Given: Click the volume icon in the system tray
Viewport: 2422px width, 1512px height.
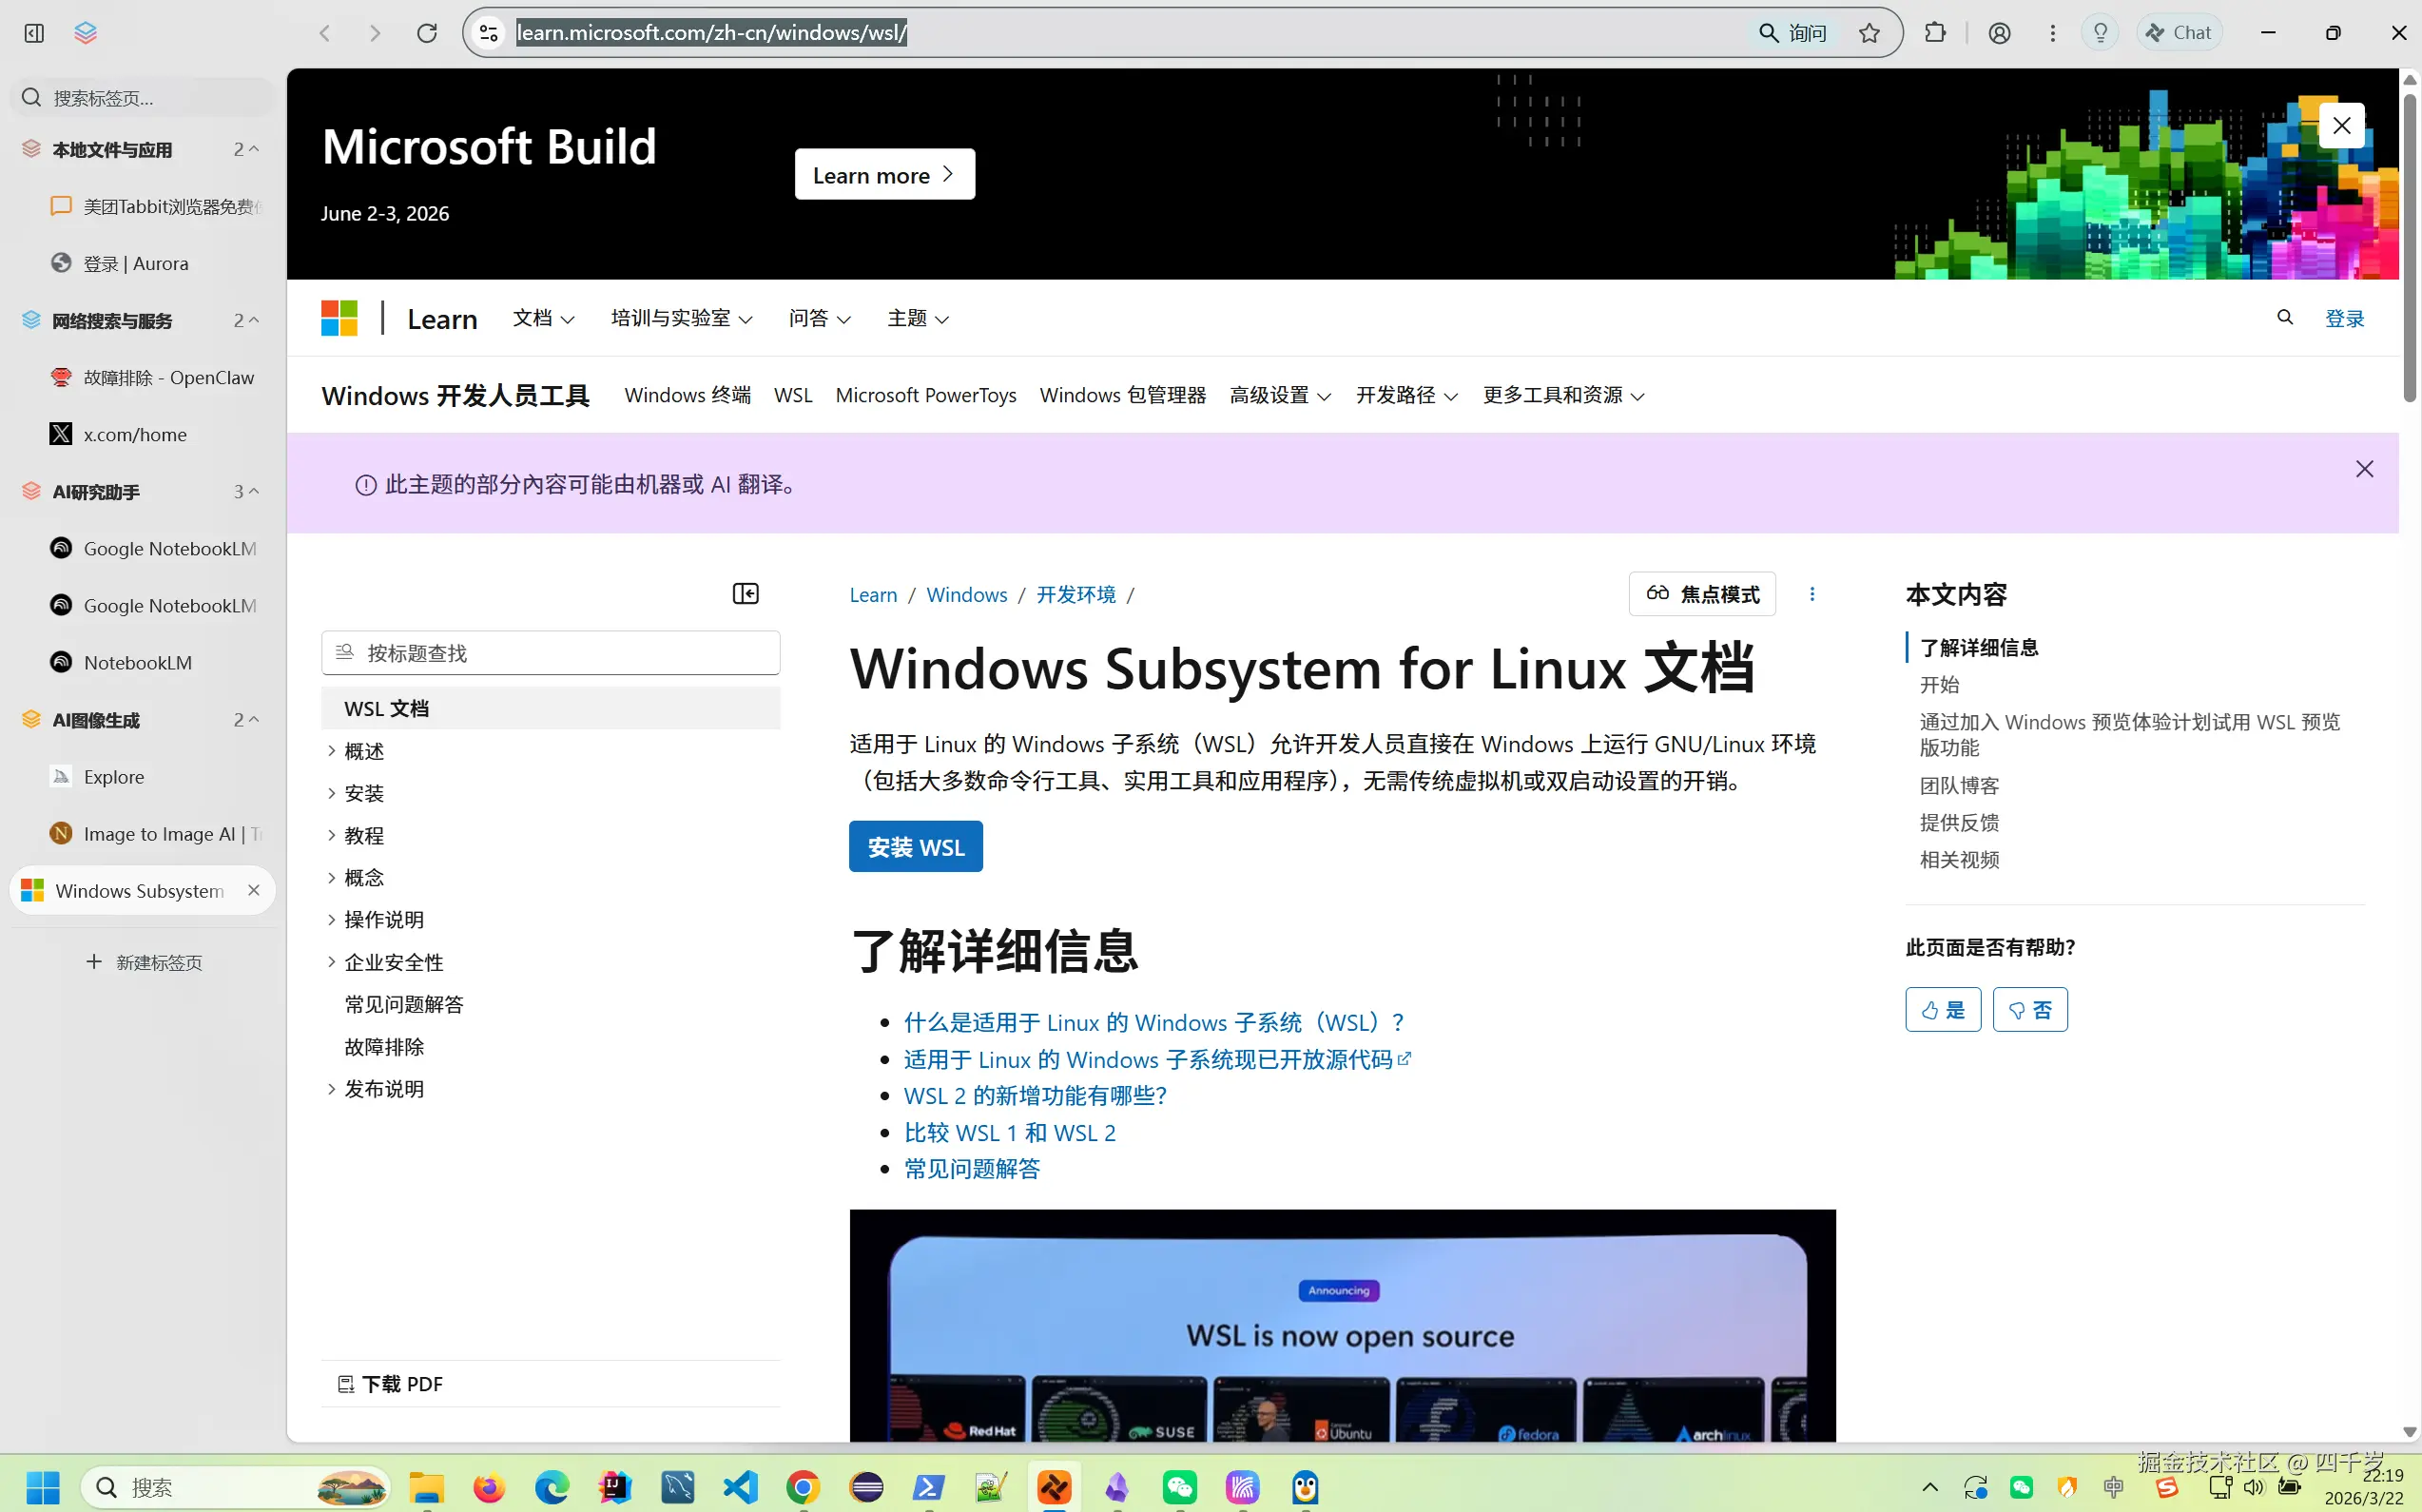Looking at the screenshot, I should (2253, 1487).
